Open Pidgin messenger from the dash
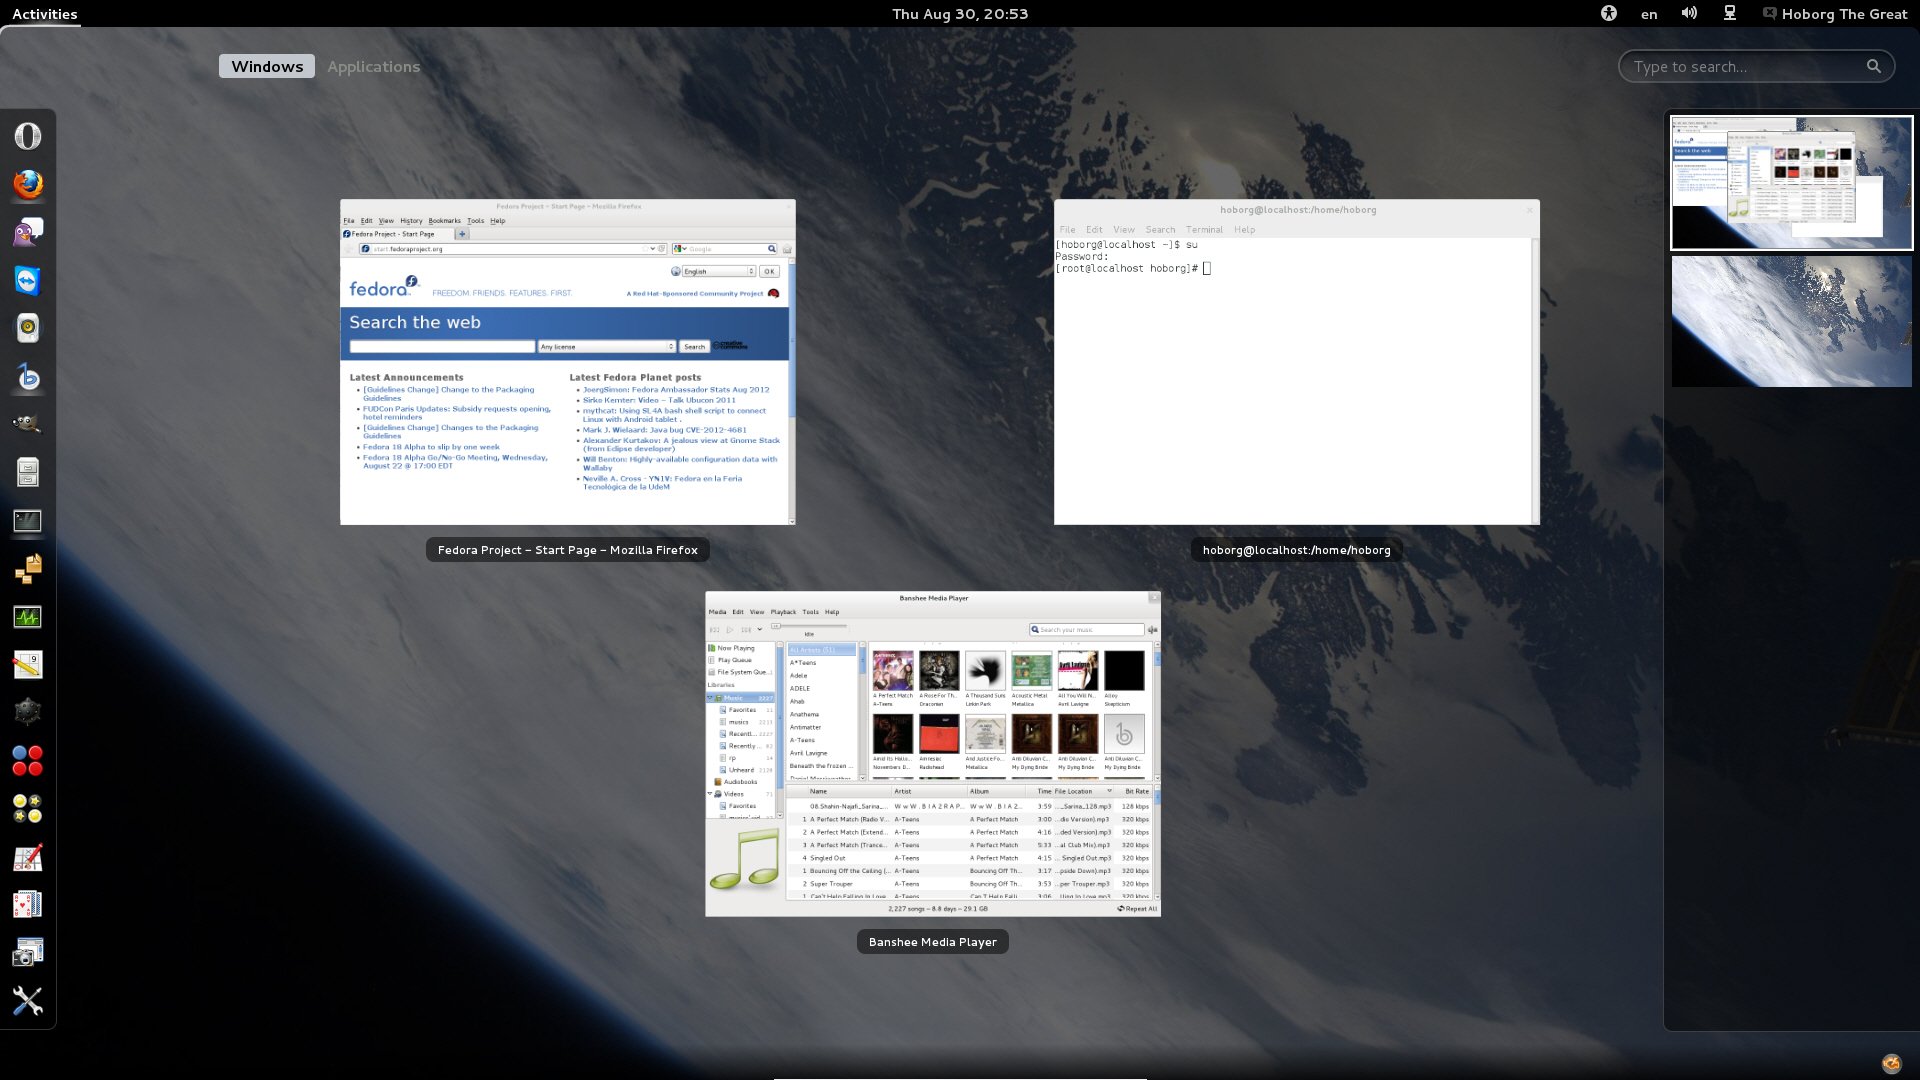 28,232
